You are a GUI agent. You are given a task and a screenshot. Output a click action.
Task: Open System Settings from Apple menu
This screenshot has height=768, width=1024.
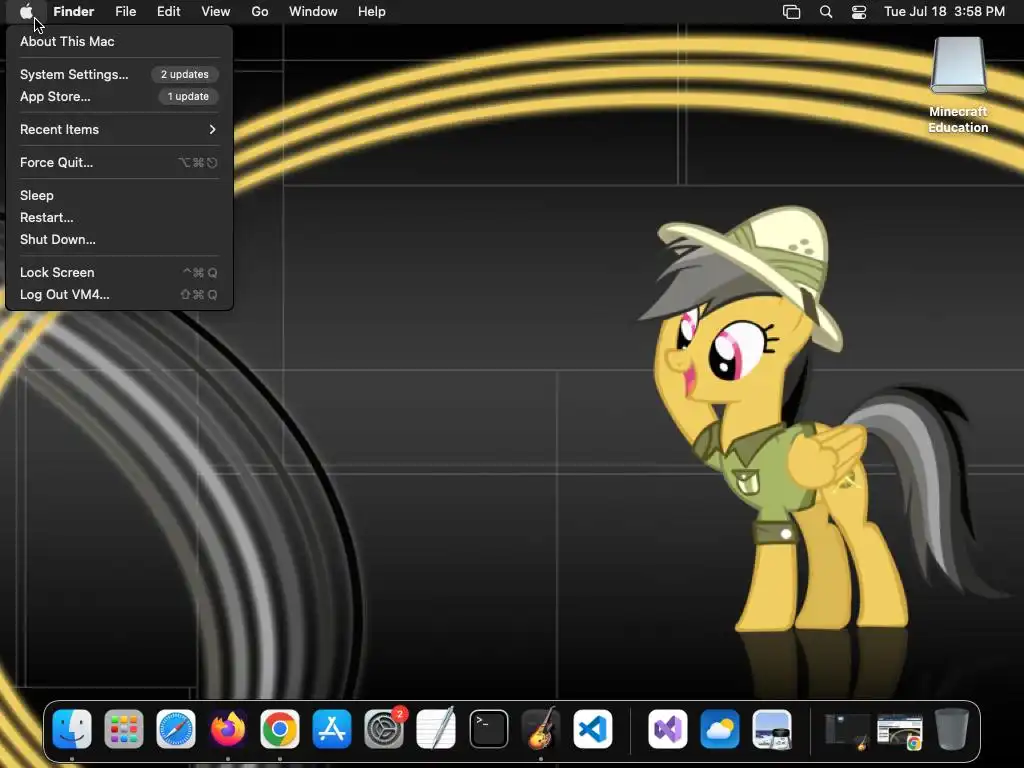(120, 74)
